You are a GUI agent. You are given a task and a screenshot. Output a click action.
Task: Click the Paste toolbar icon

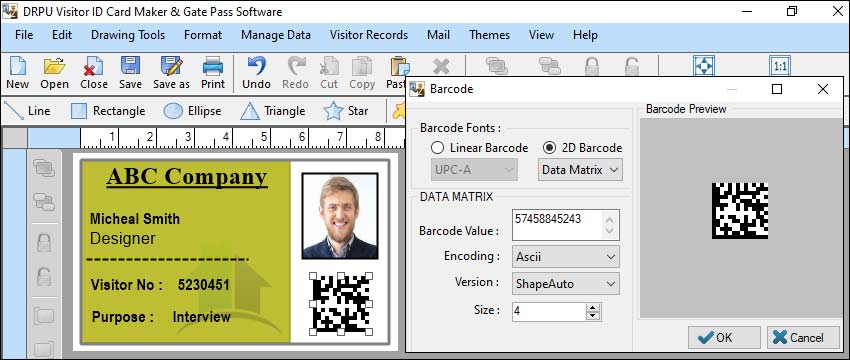pyautogui.click(x=399, y=66)
